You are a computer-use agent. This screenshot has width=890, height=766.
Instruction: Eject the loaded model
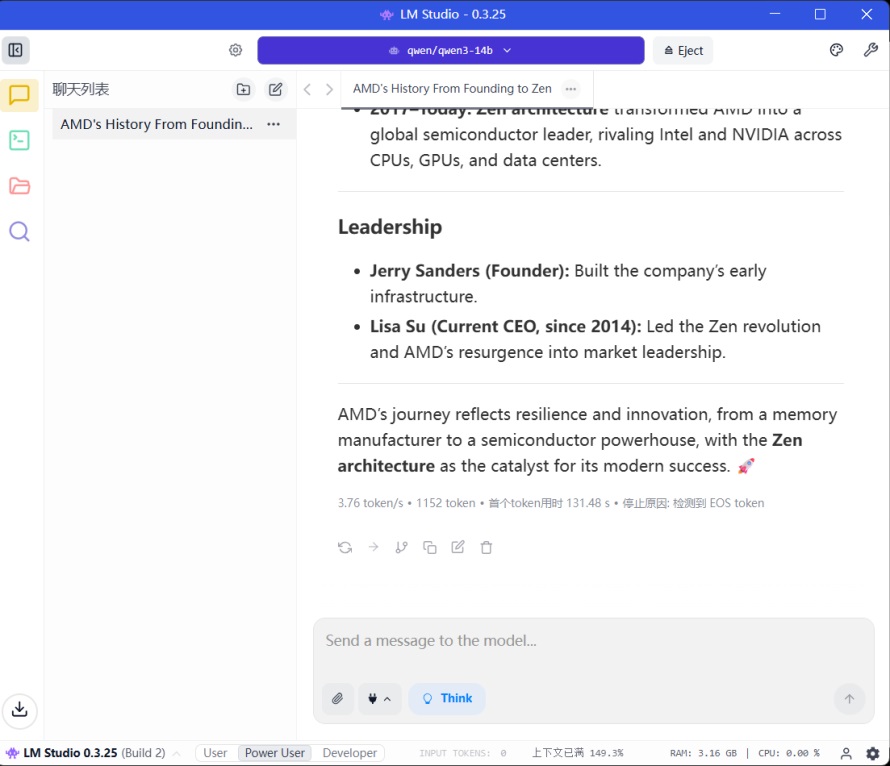pyautogui.click(x=684, y=50)
